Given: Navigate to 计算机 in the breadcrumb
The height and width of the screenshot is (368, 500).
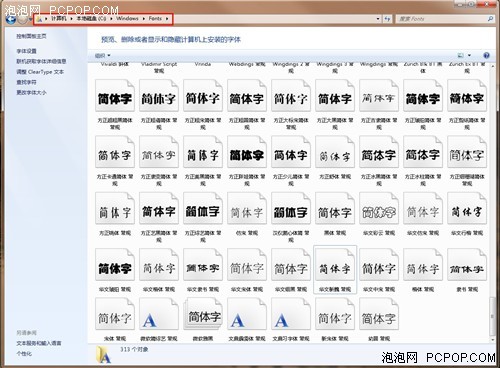Looking at the screenshot, I should click(59, 19).
